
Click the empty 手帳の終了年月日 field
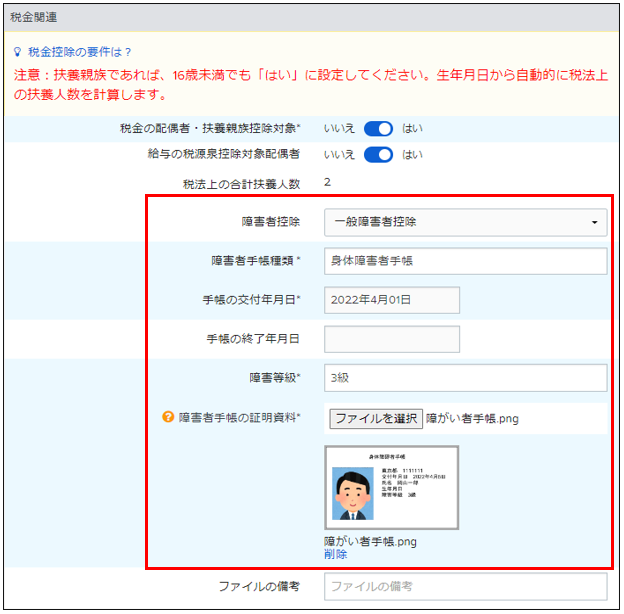(392, 339)
